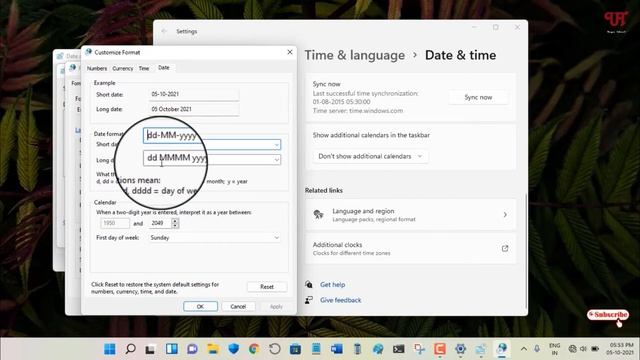640x360 pixels.
Task: Click the Reset button
Action: 267,287
